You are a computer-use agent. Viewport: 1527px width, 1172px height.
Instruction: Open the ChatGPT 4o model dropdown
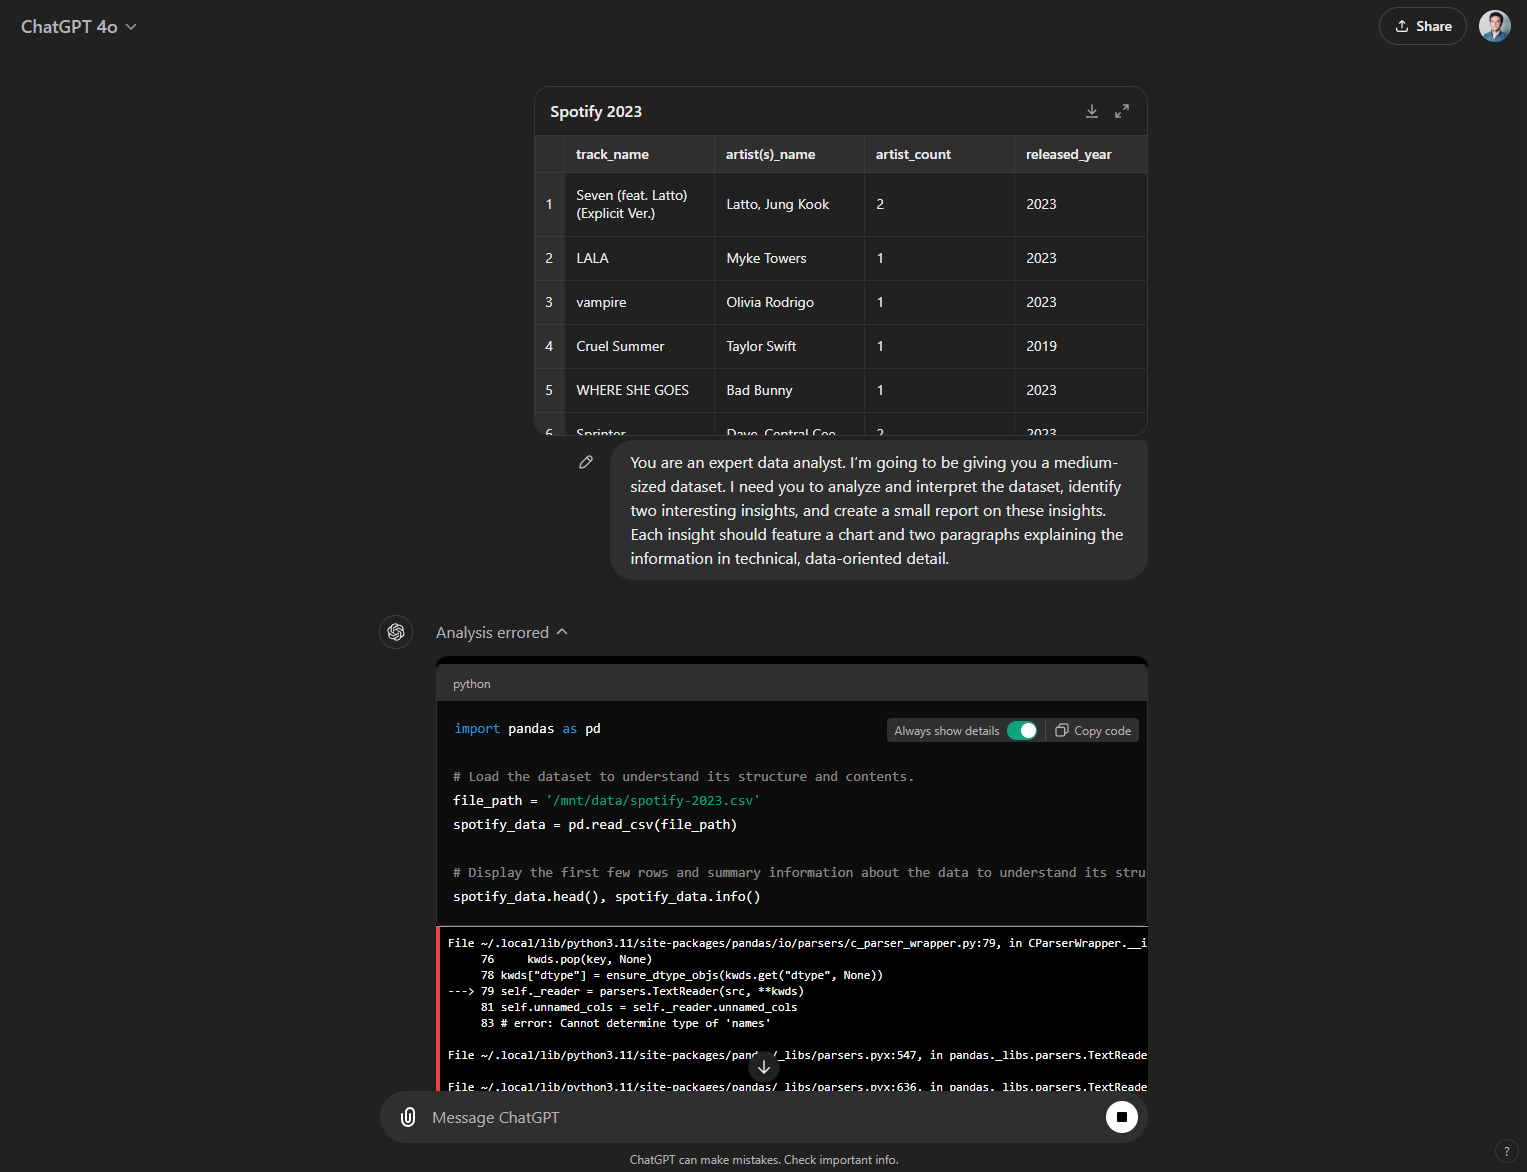pos(78,27)
